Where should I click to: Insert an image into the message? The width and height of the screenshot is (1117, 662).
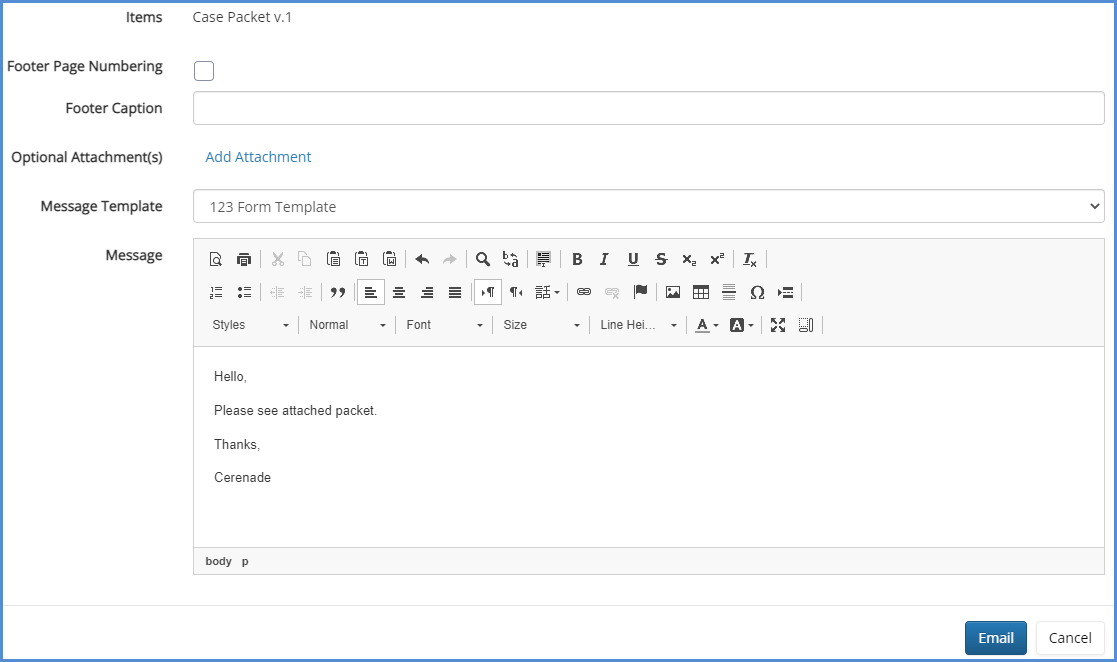click(673, 292)
